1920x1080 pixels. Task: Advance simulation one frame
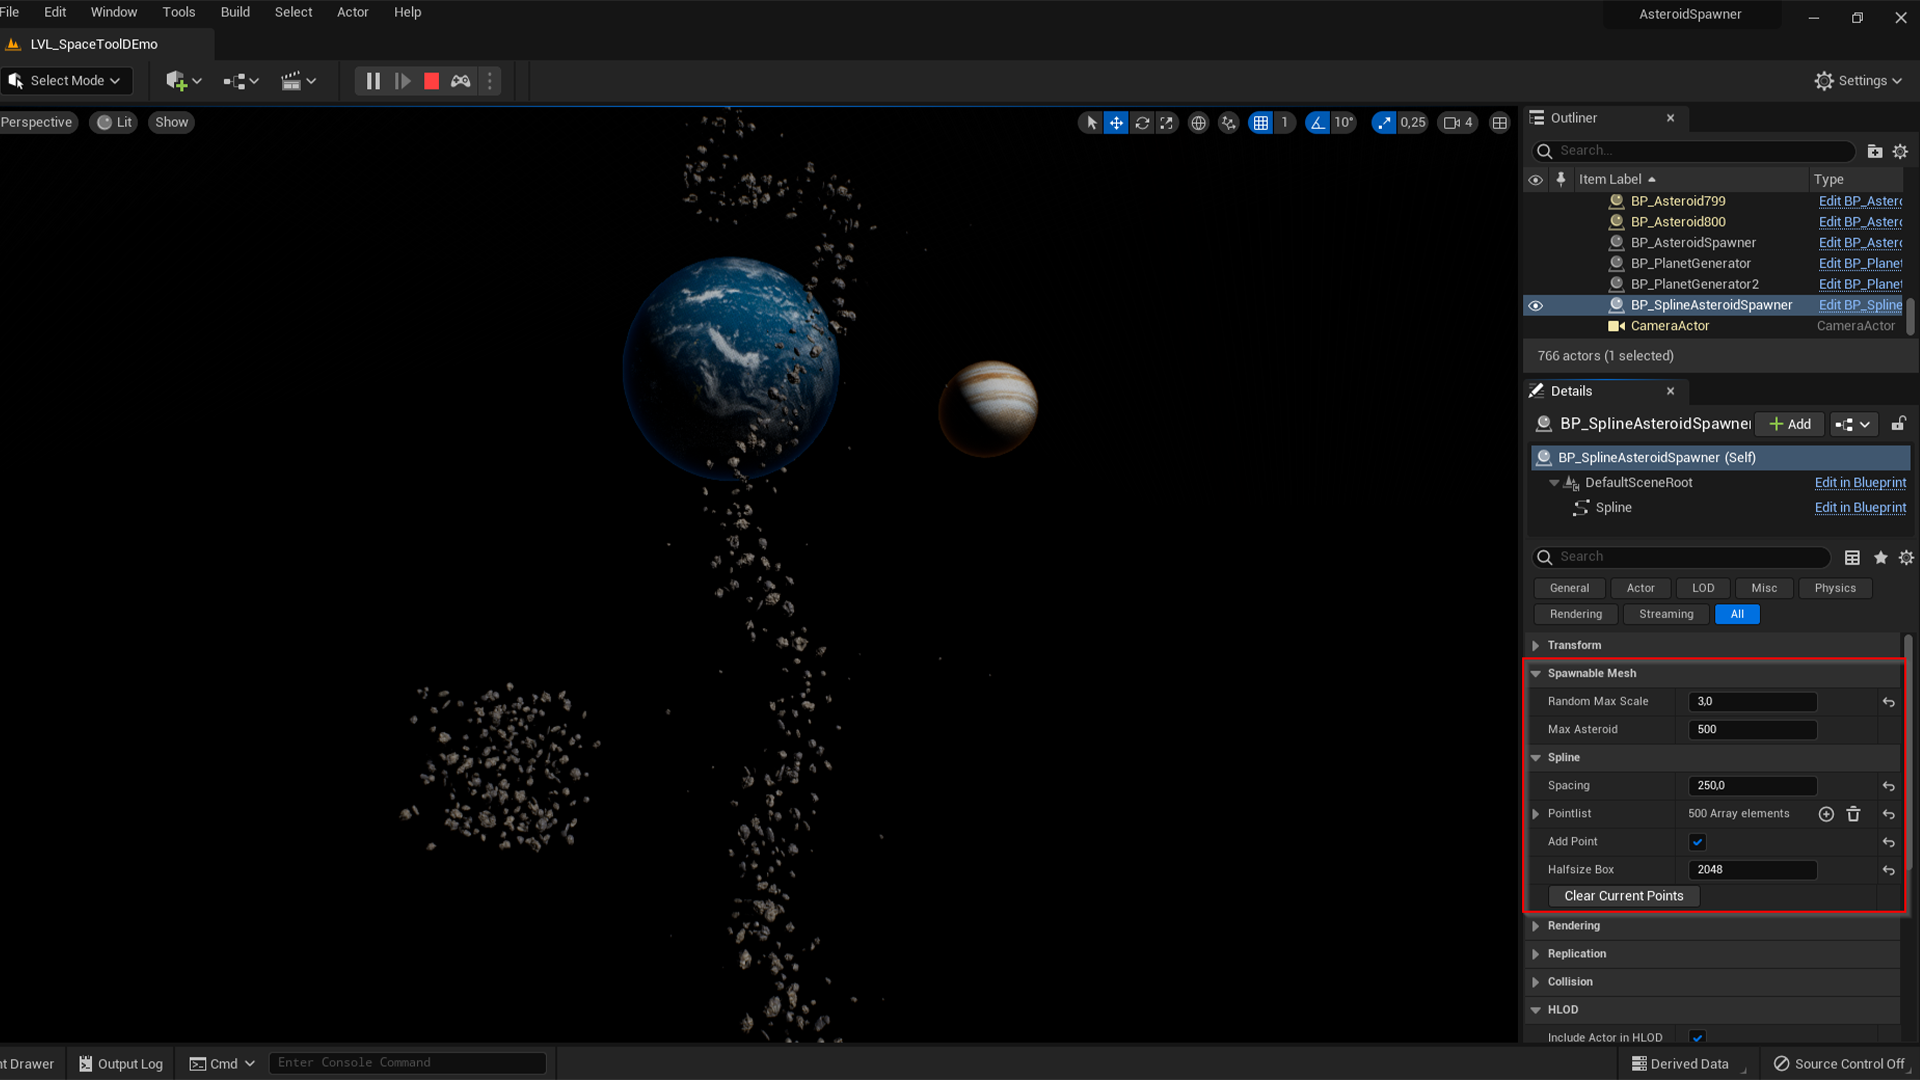click(x=402, y=81)
